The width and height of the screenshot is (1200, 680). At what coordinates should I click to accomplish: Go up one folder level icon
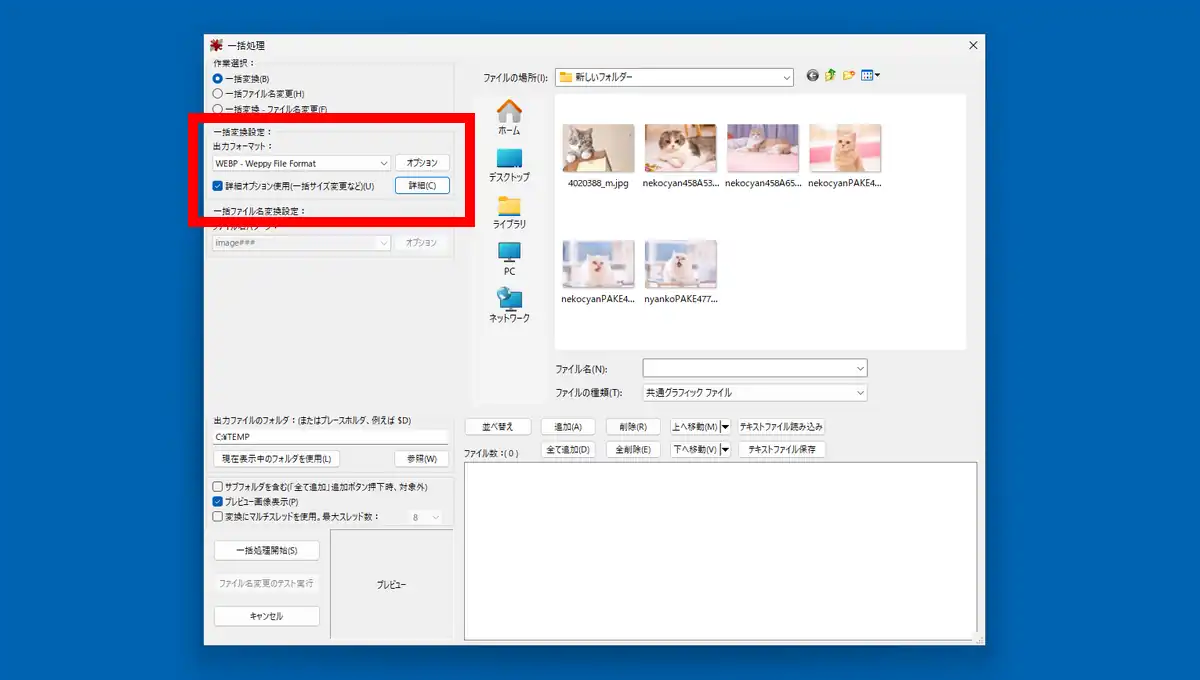[x=830, y=76]
